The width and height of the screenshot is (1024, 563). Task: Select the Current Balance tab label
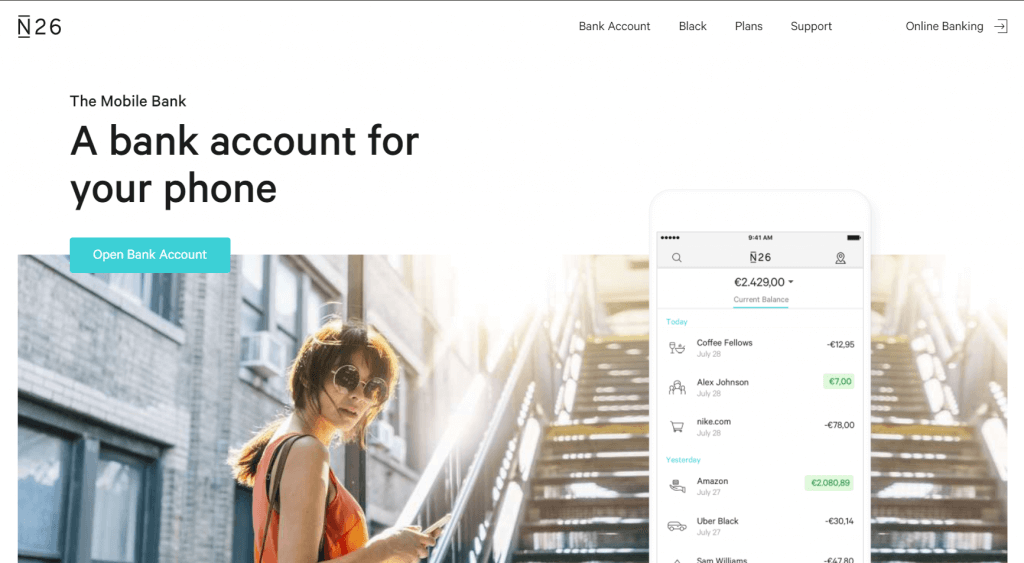761,299
